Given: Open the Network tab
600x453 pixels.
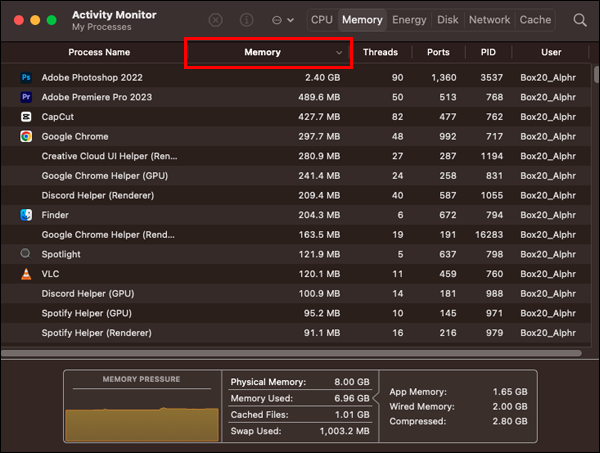Looking at the screenshot, I should [489, 20].
